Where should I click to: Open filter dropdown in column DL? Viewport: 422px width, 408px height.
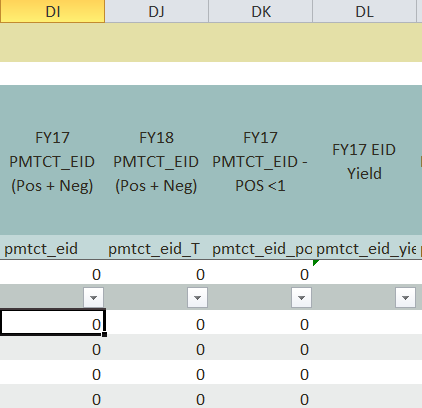click(x=406, y=297)
